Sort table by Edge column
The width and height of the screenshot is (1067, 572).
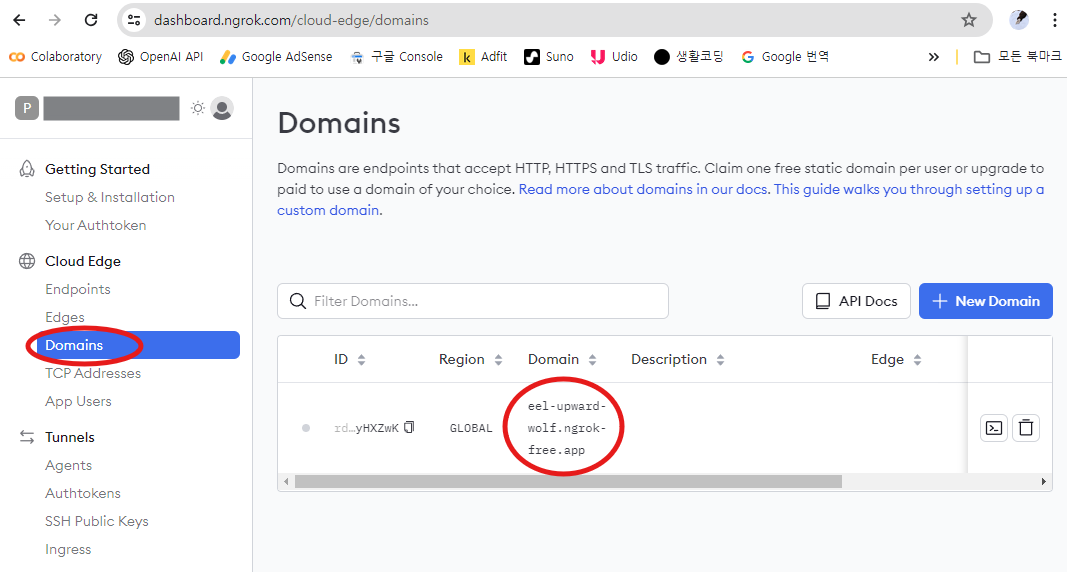(896, 359)
